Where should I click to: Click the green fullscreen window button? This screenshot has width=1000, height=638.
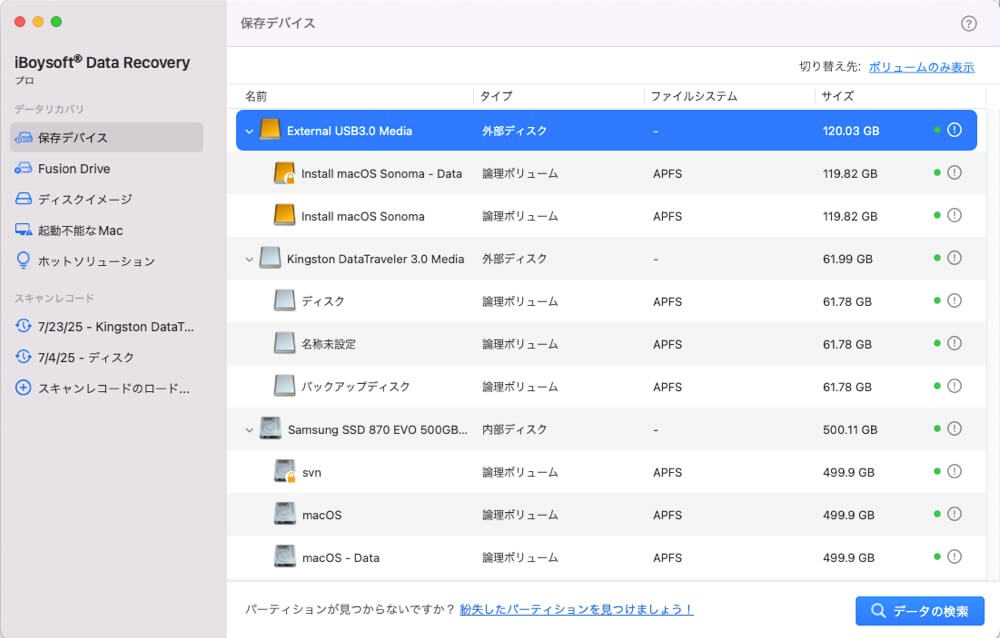(56, 22)
